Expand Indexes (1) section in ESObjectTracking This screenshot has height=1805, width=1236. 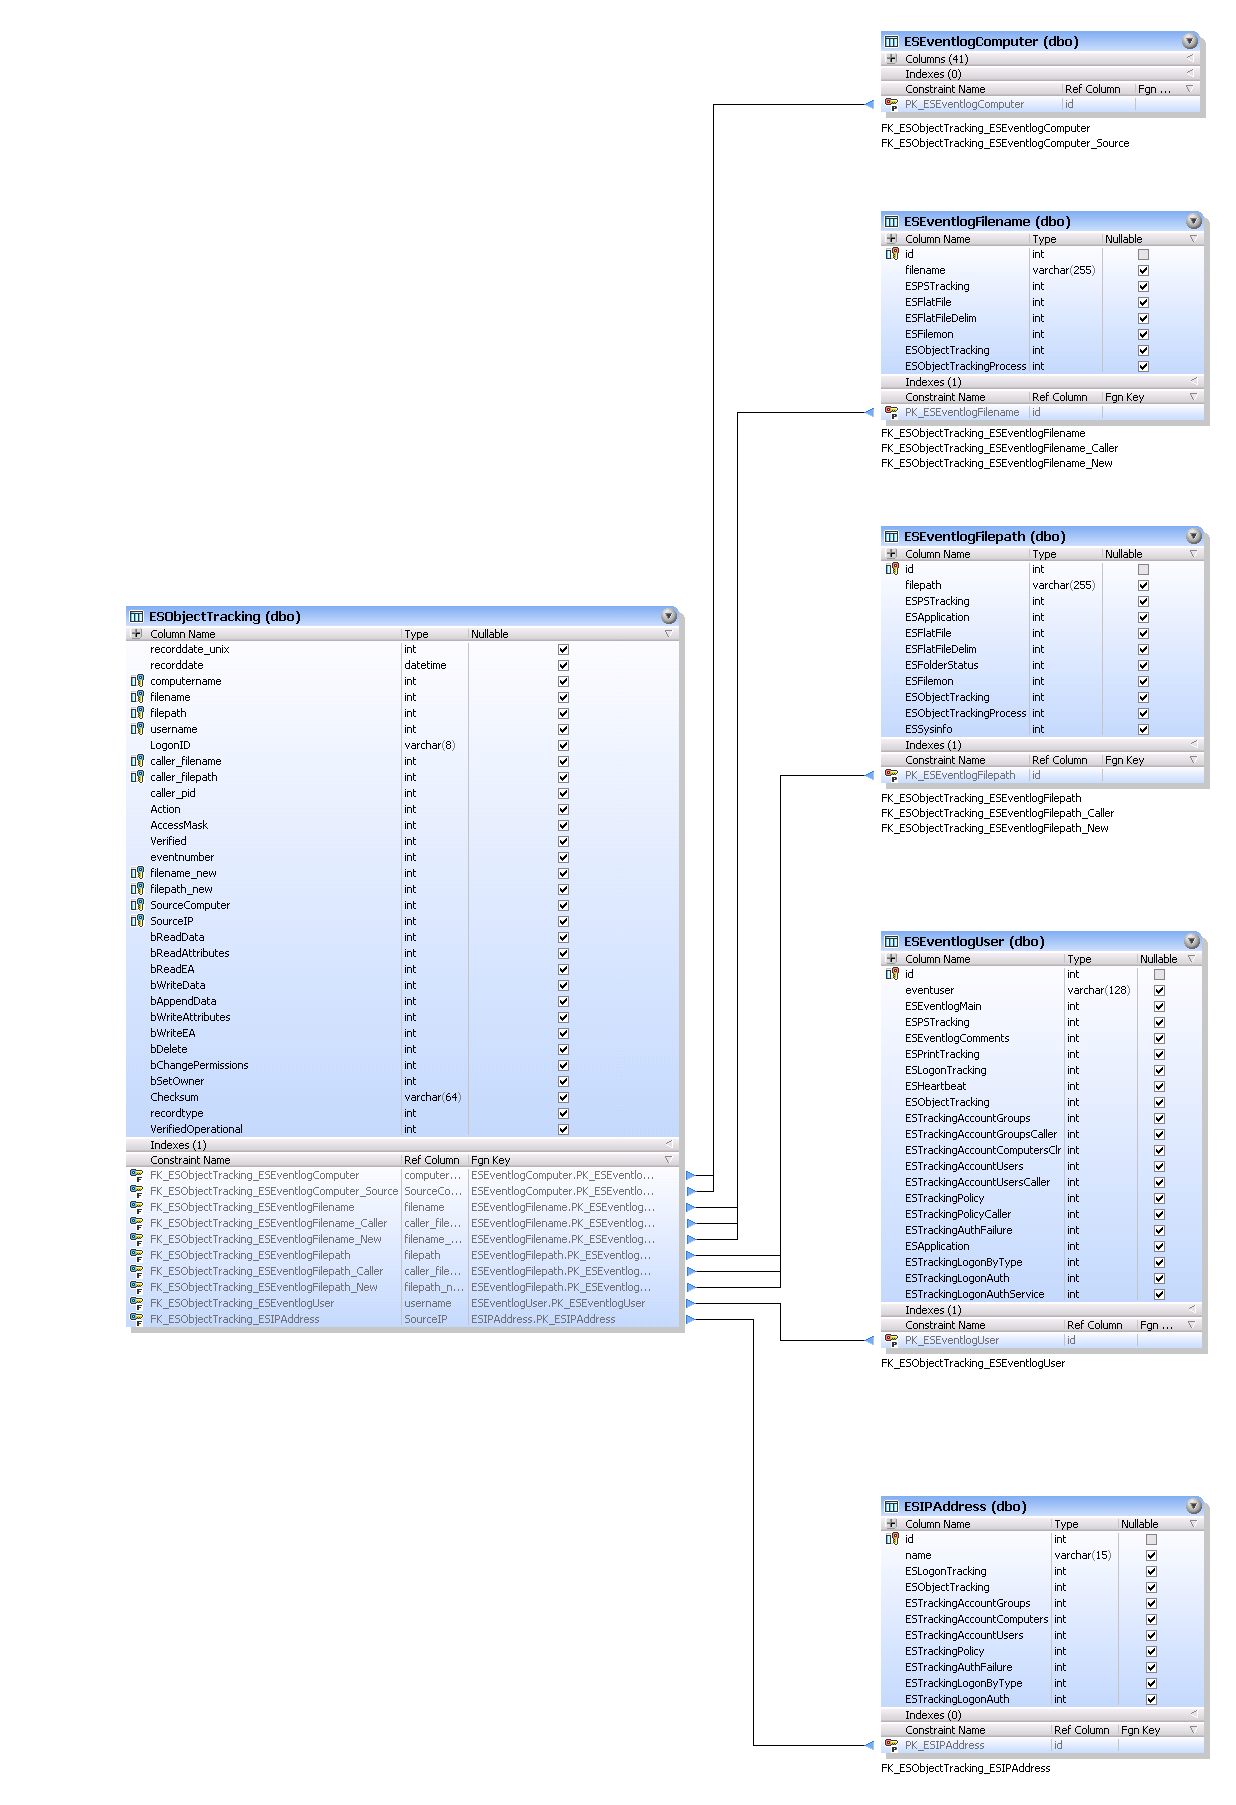pos(669,1145)
